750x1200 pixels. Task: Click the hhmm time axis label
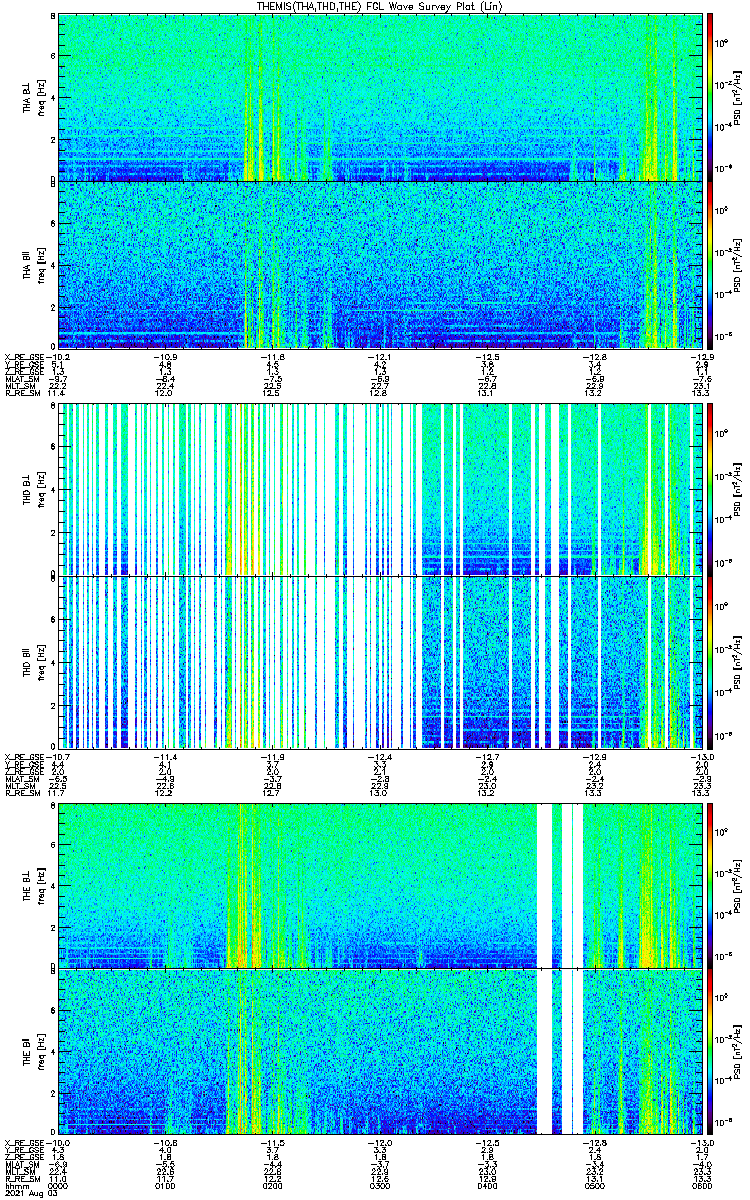point(15,1186)
